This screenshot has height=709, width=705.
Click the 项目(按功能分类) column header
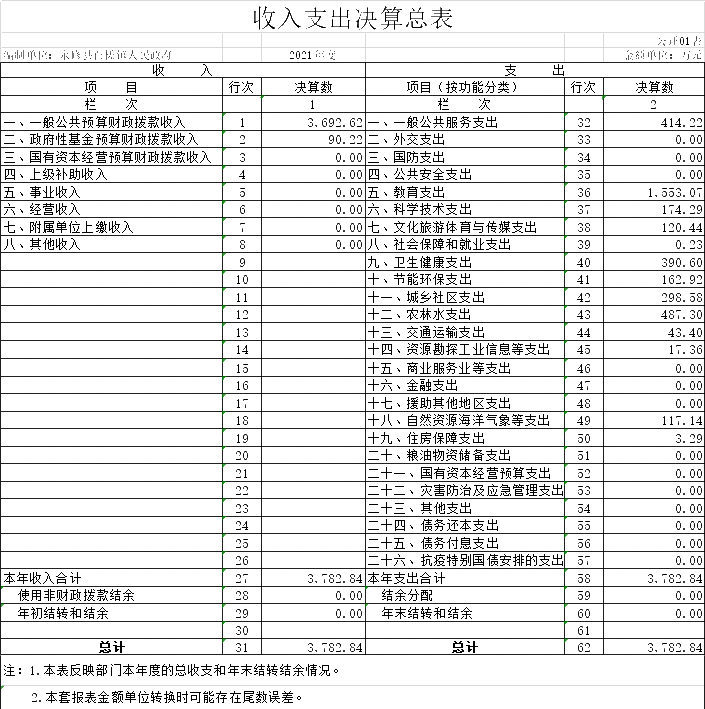pos(465,87)
